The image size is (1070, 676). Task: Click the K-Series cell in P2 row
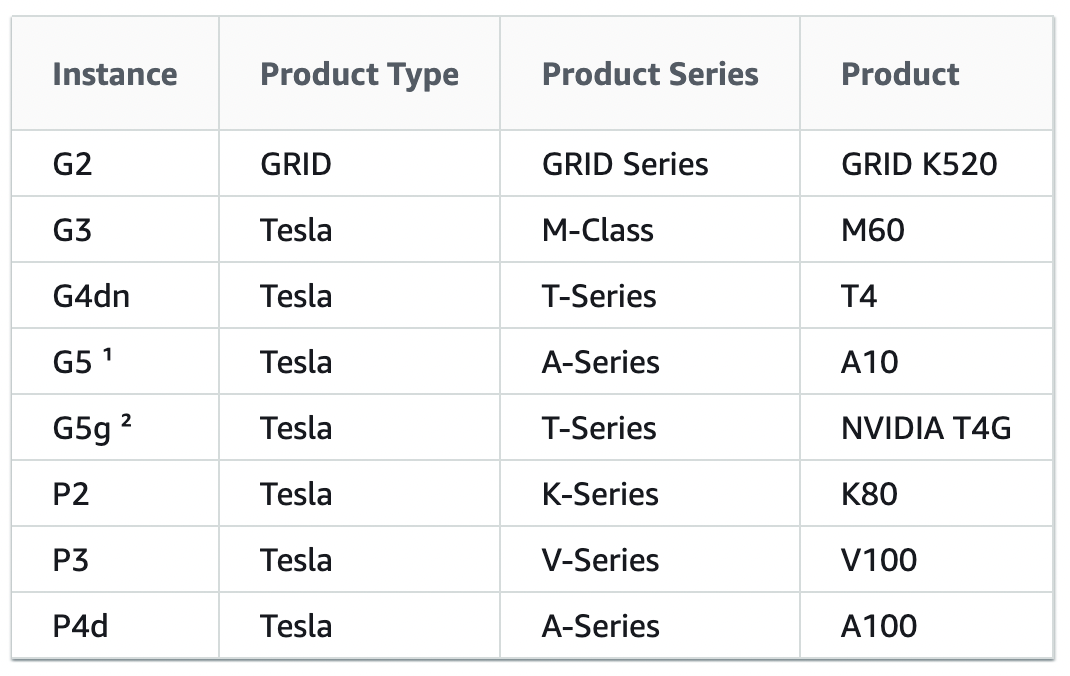click(600, 494)
